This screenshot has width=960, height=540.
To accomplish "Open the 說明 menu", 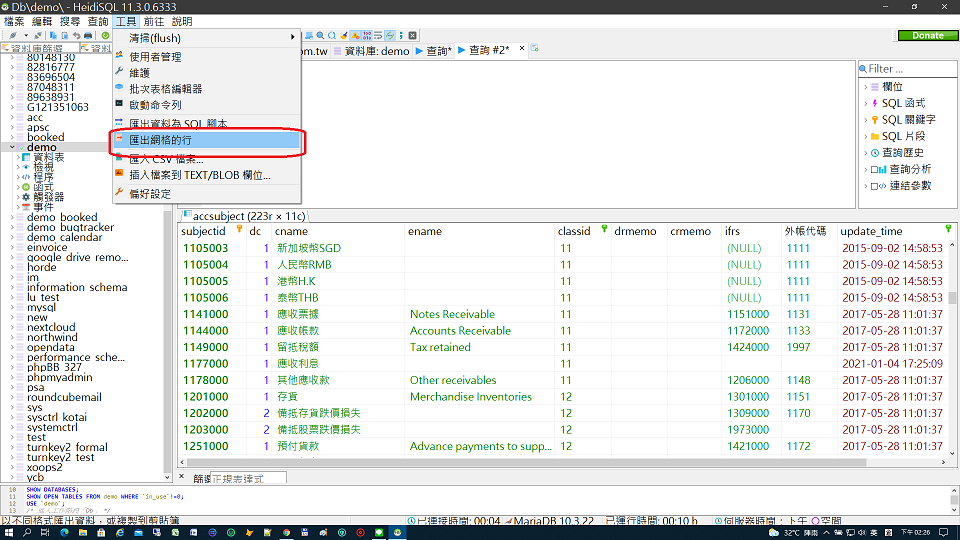I will 182,21.
